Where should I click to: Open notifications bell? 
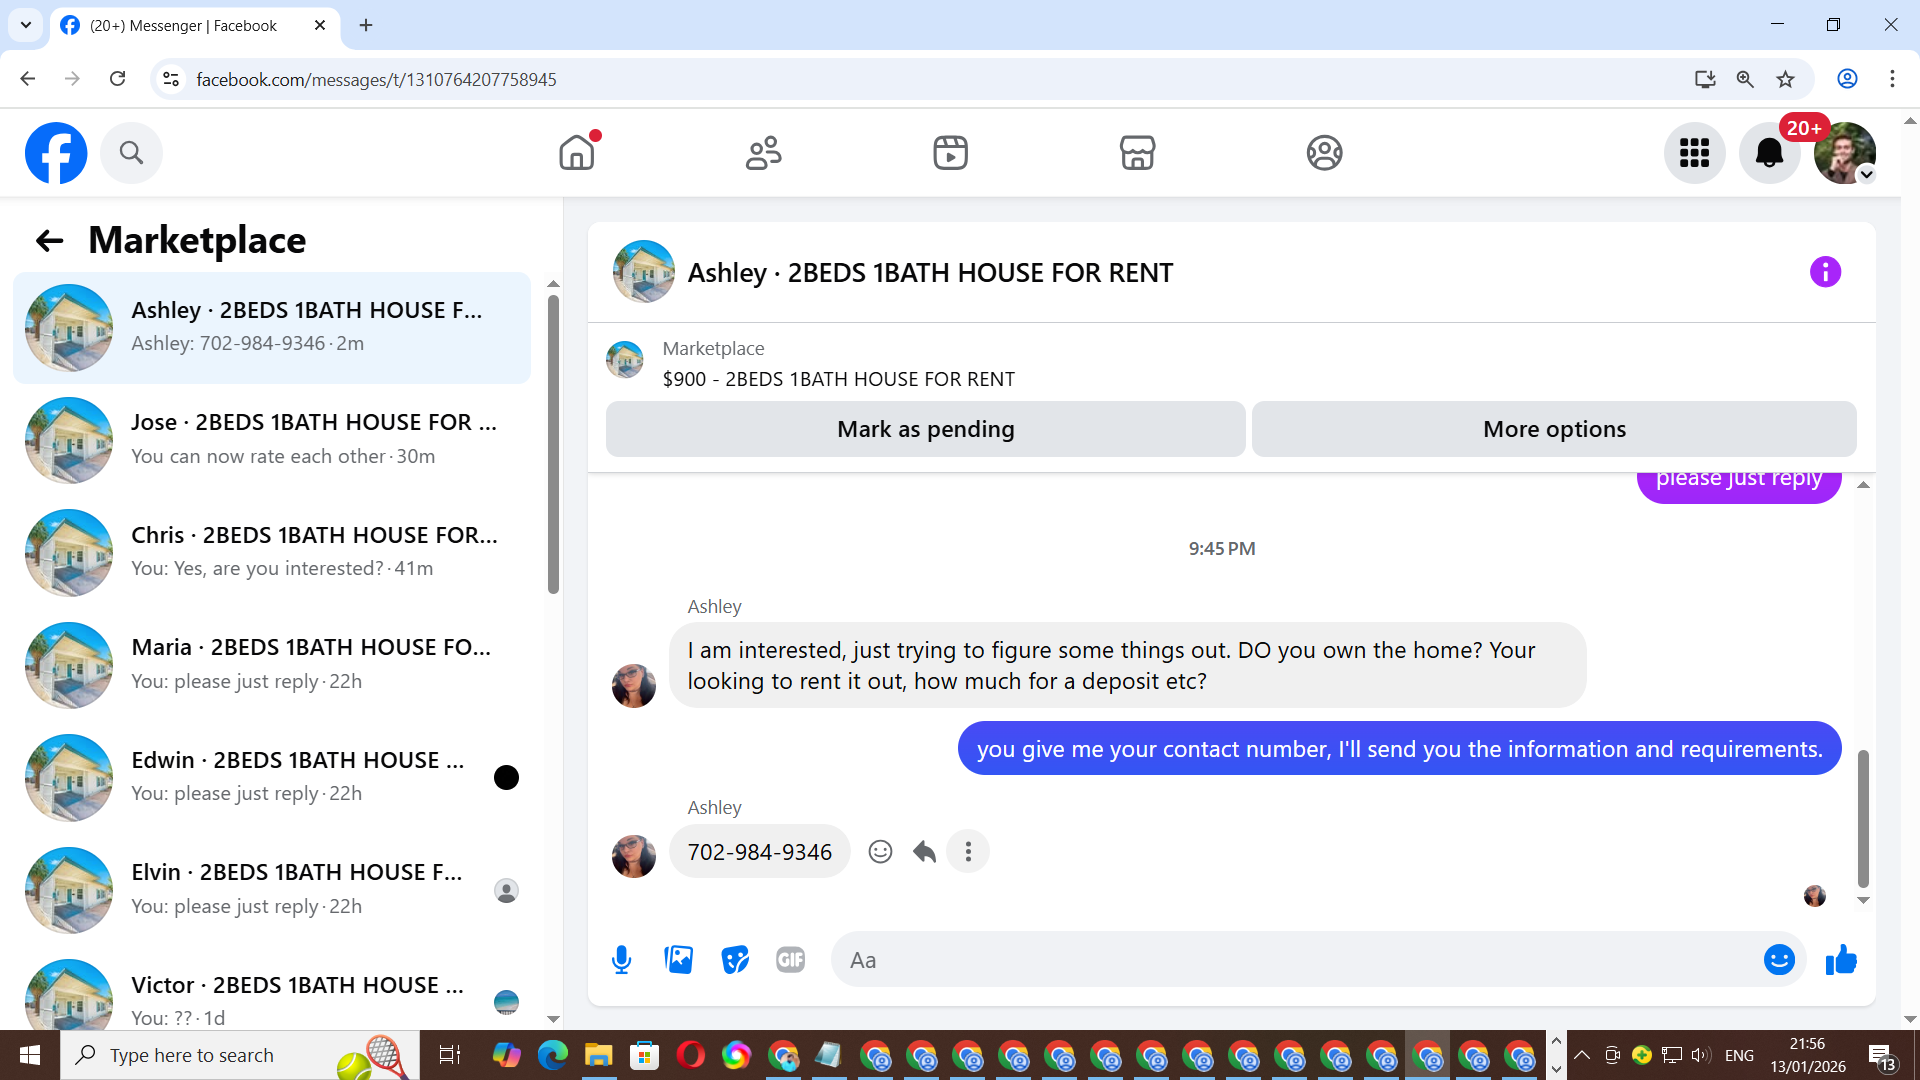point(1769,153)
